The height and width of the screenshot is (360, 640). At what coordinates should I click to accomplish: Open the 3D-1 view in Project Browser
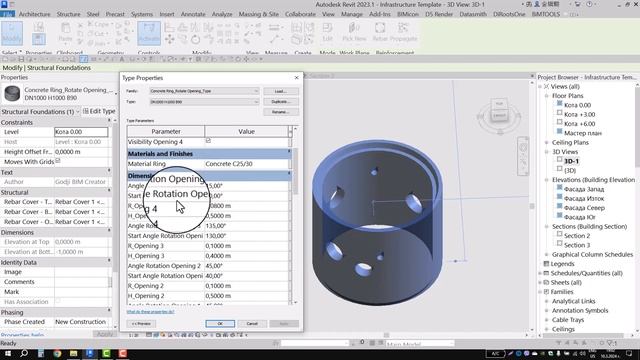tap(571, 161)
